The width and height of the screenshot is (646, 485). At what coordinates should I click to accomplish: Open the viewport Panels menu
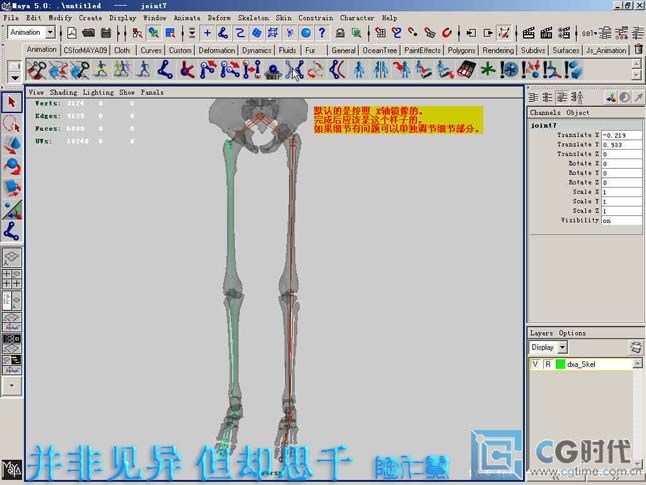tap(152, 92)
